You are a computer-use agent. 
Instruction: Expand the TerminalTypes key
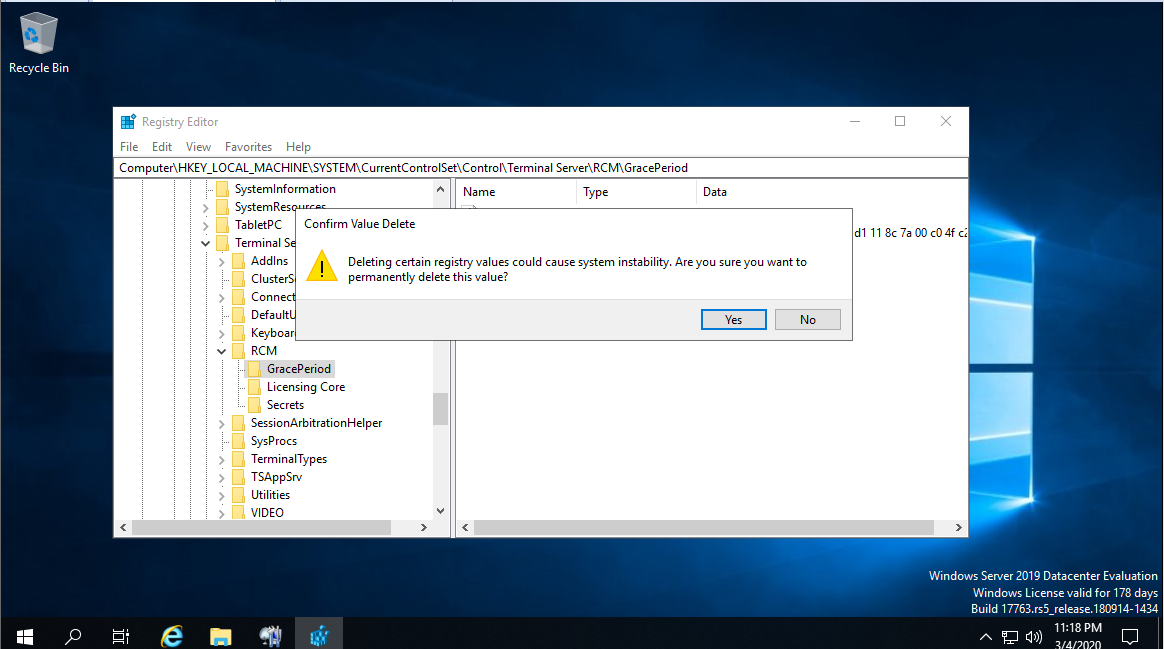[221, 460]
